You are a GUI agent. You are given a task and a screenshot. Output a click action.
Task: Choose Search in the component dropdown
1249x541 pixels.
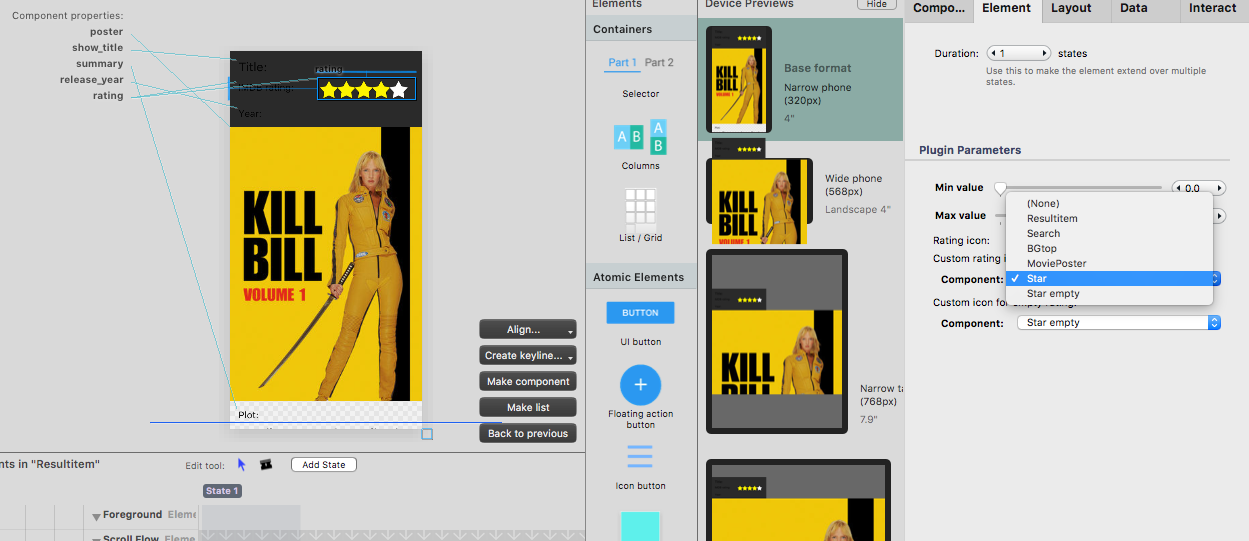pos(1109,233)
